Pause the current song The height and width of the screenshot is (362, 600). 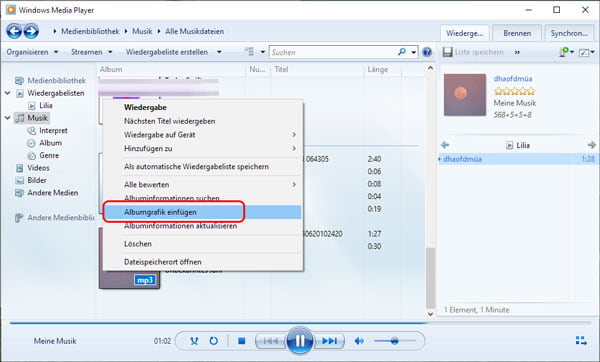300,340
